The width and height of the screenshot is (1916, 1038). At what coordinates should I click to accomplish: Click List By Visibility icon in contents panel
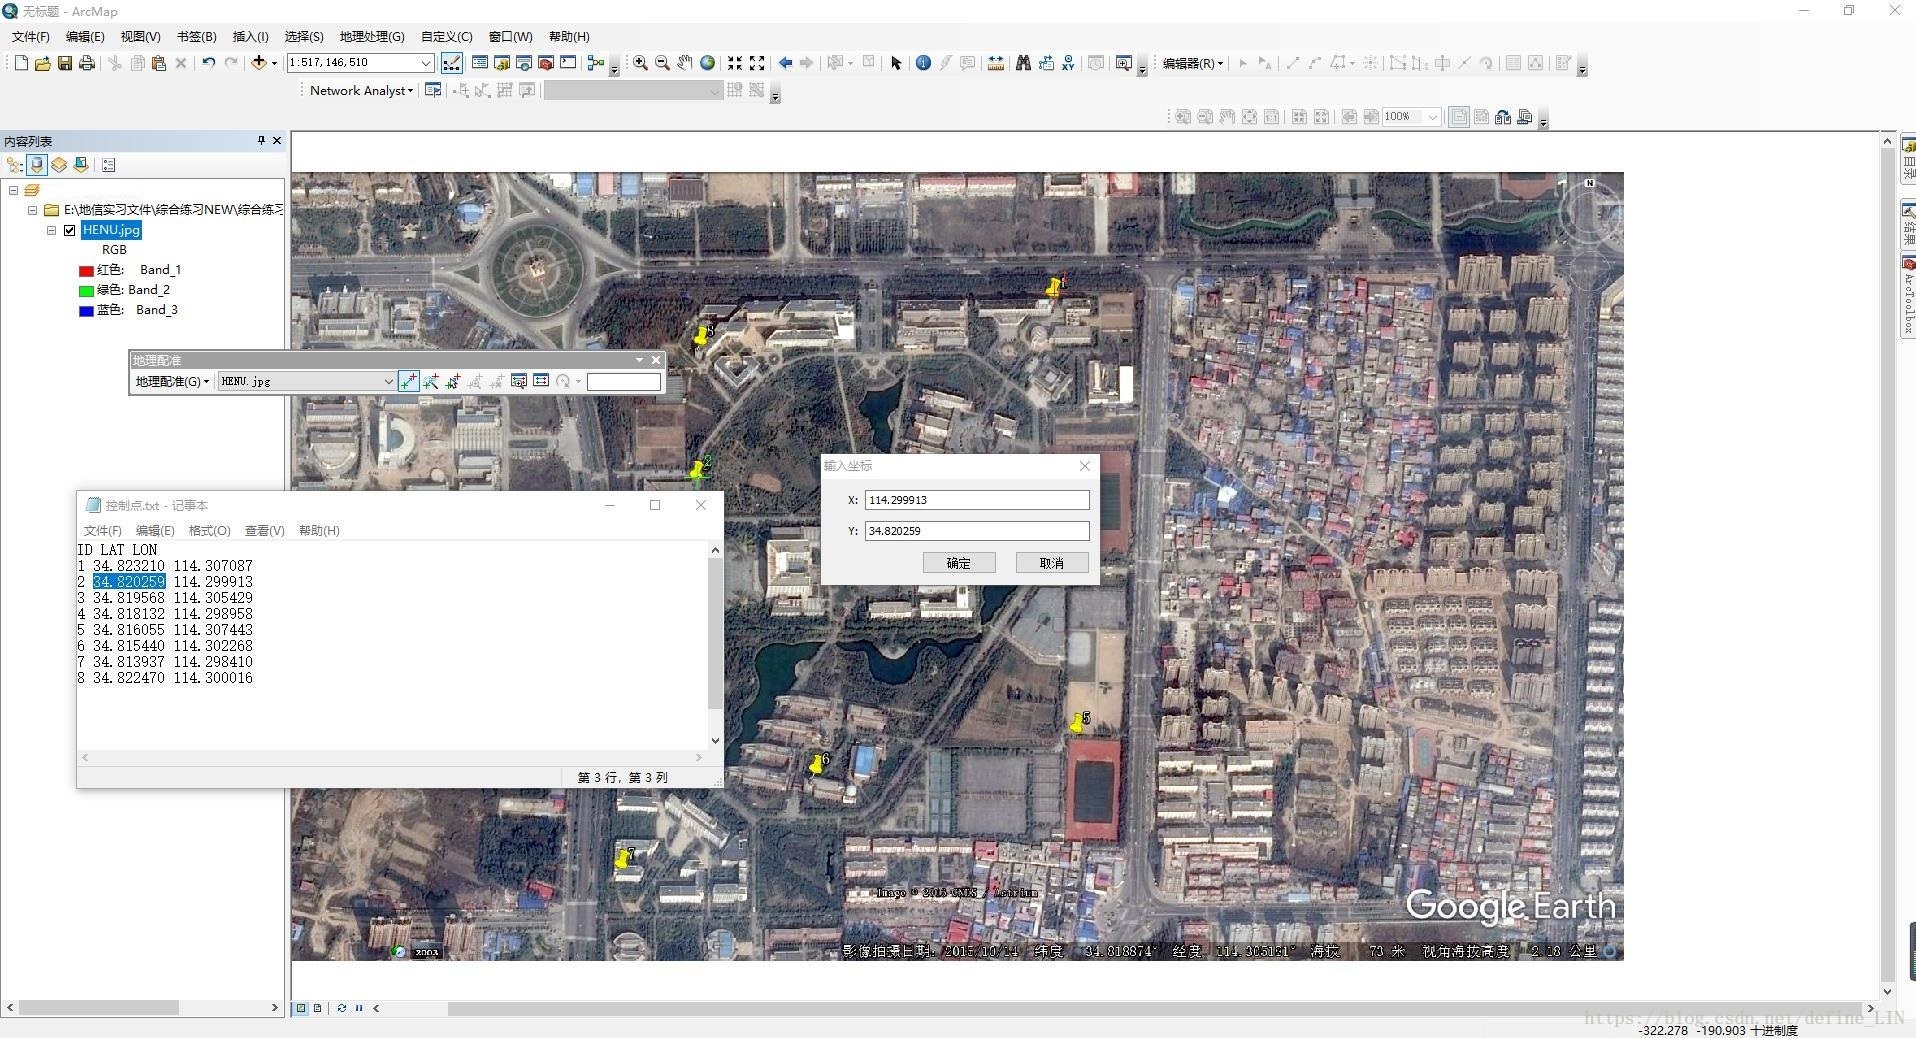click(59, 165)
